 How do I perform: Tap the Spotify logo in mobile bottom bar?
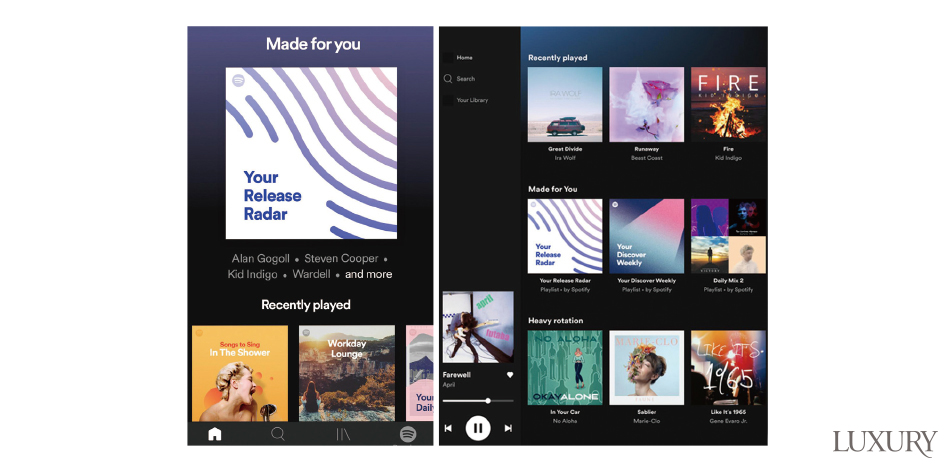point(408,434)
